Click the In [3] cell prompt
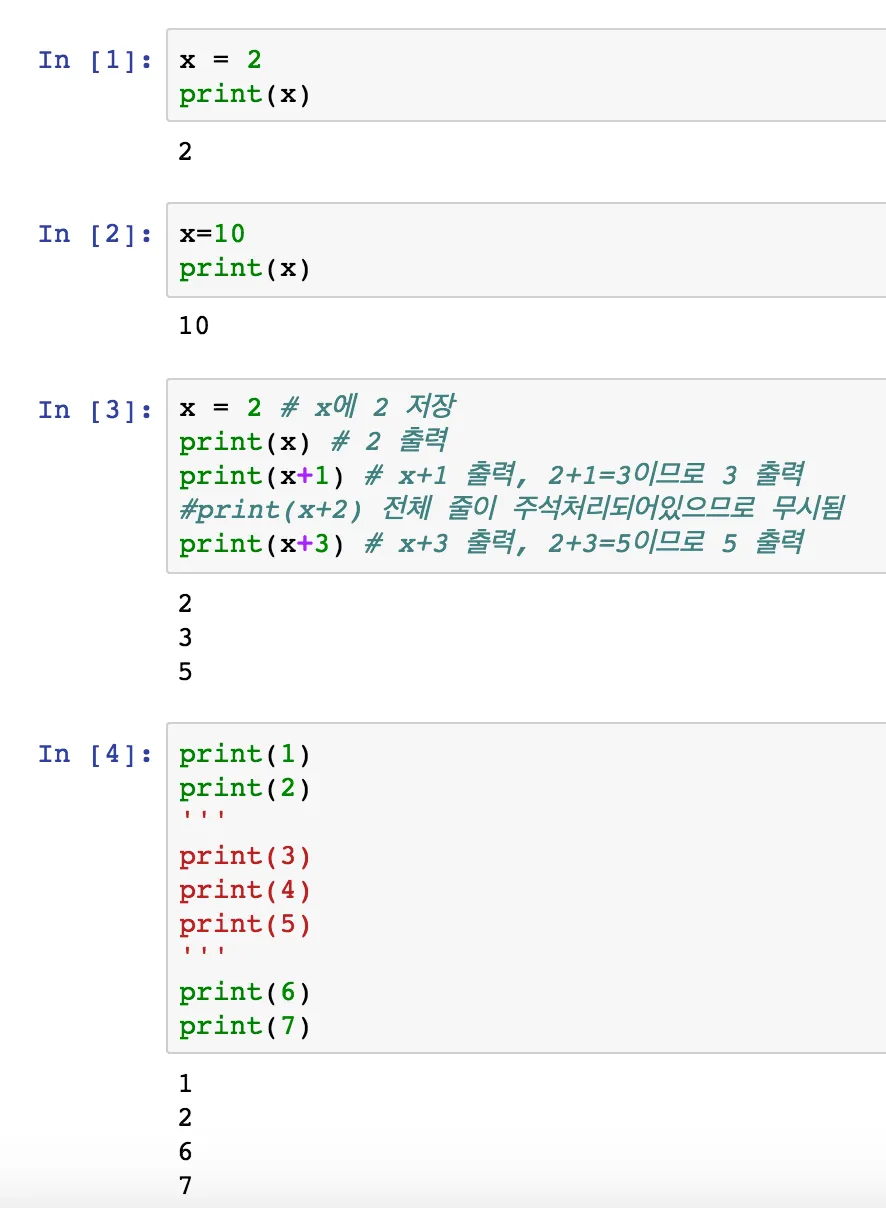Viewport: 886px width, 1208px height. point(95,410)
